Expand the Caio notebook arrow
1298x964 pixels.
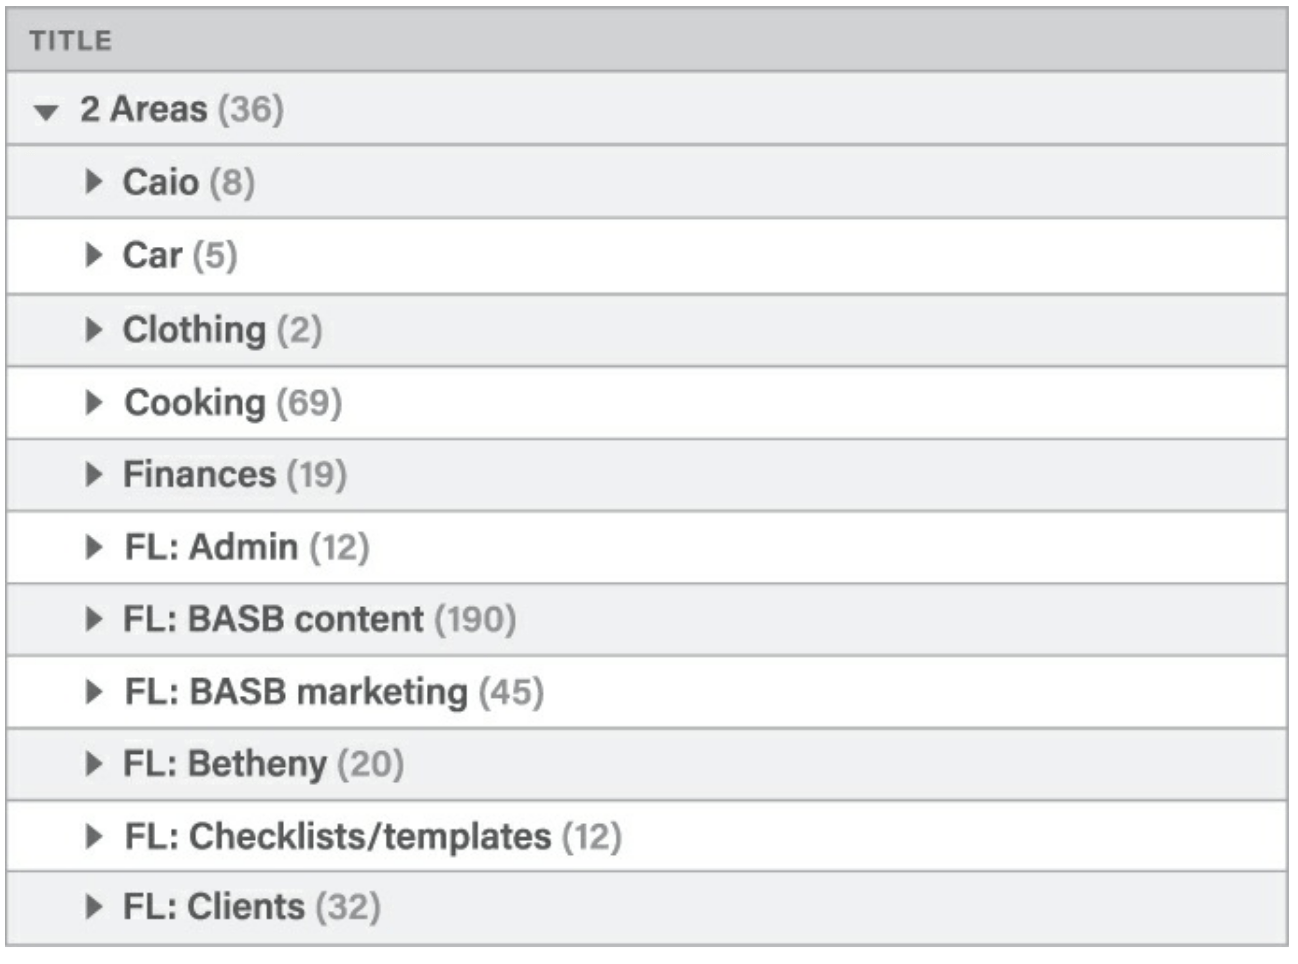point(94,182)
